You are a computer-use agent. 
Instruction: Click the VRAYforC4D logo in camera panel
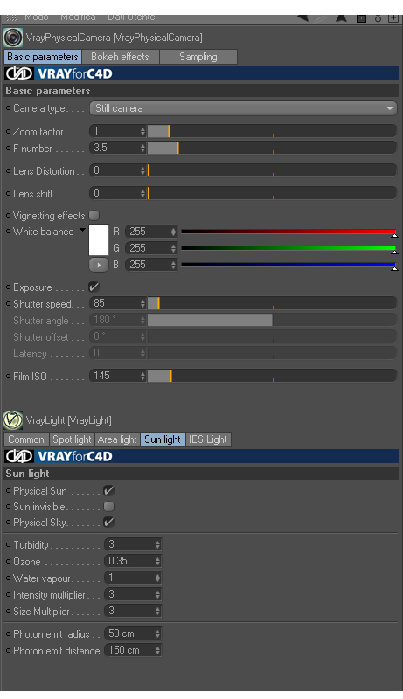58,74
